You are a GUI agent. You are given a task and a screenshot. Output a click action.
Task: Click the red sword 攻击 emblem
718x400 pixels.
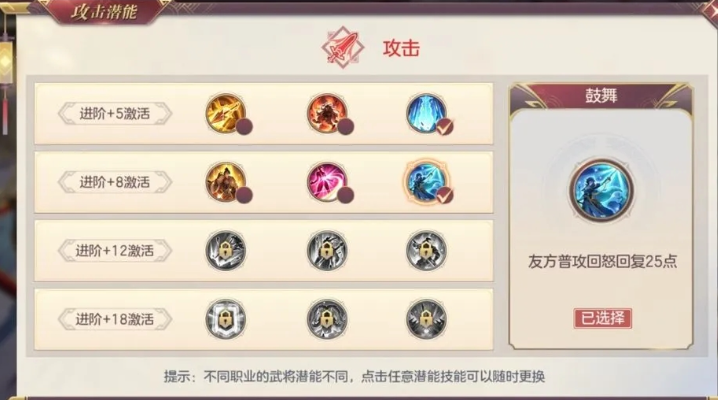click(x=343, y=47)
